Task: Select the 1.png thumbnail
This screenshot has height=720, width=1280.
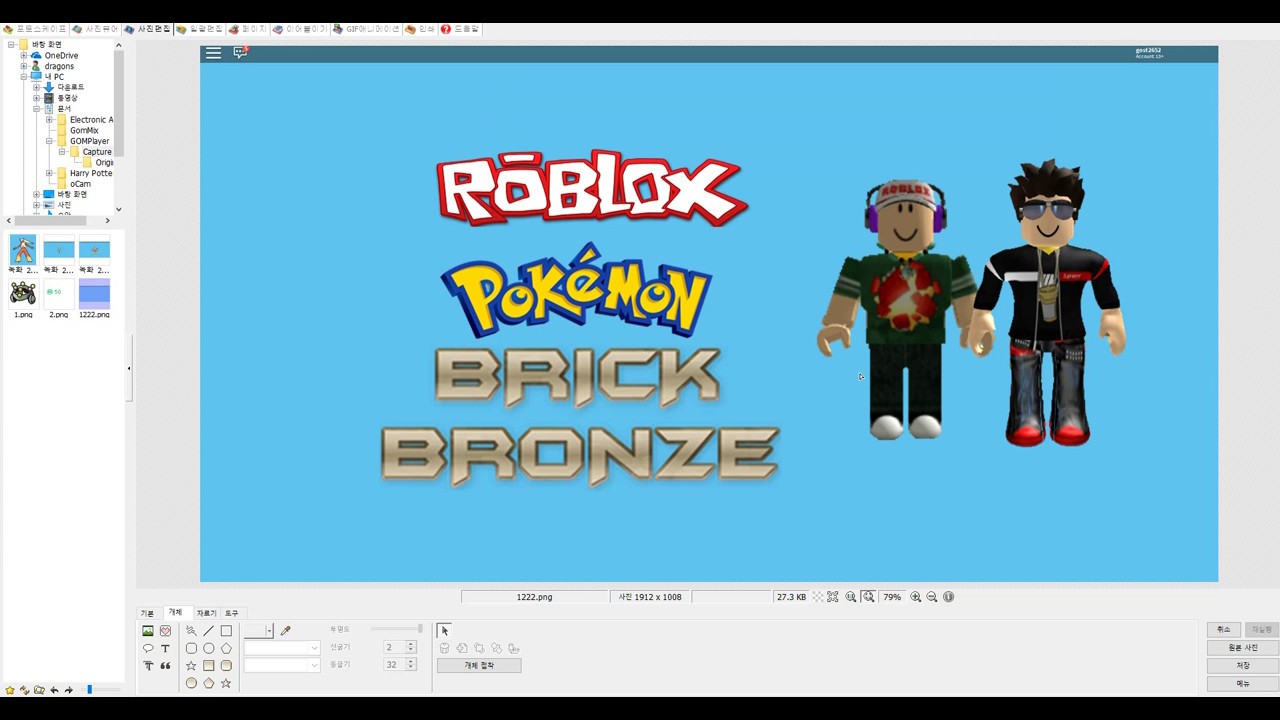Action: click(23, 299)
